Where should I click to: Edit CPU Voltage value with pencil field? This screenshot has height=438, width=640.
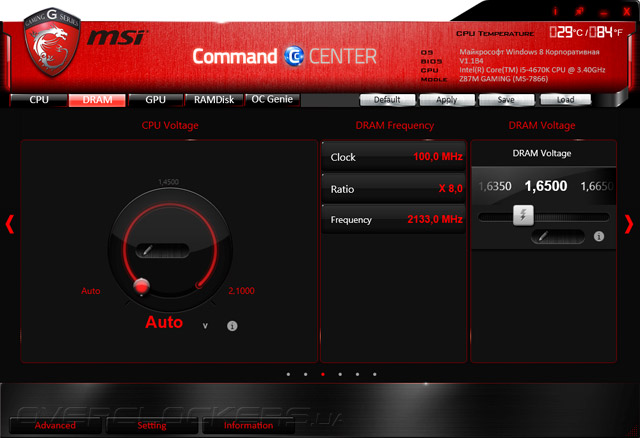point(162,250)
